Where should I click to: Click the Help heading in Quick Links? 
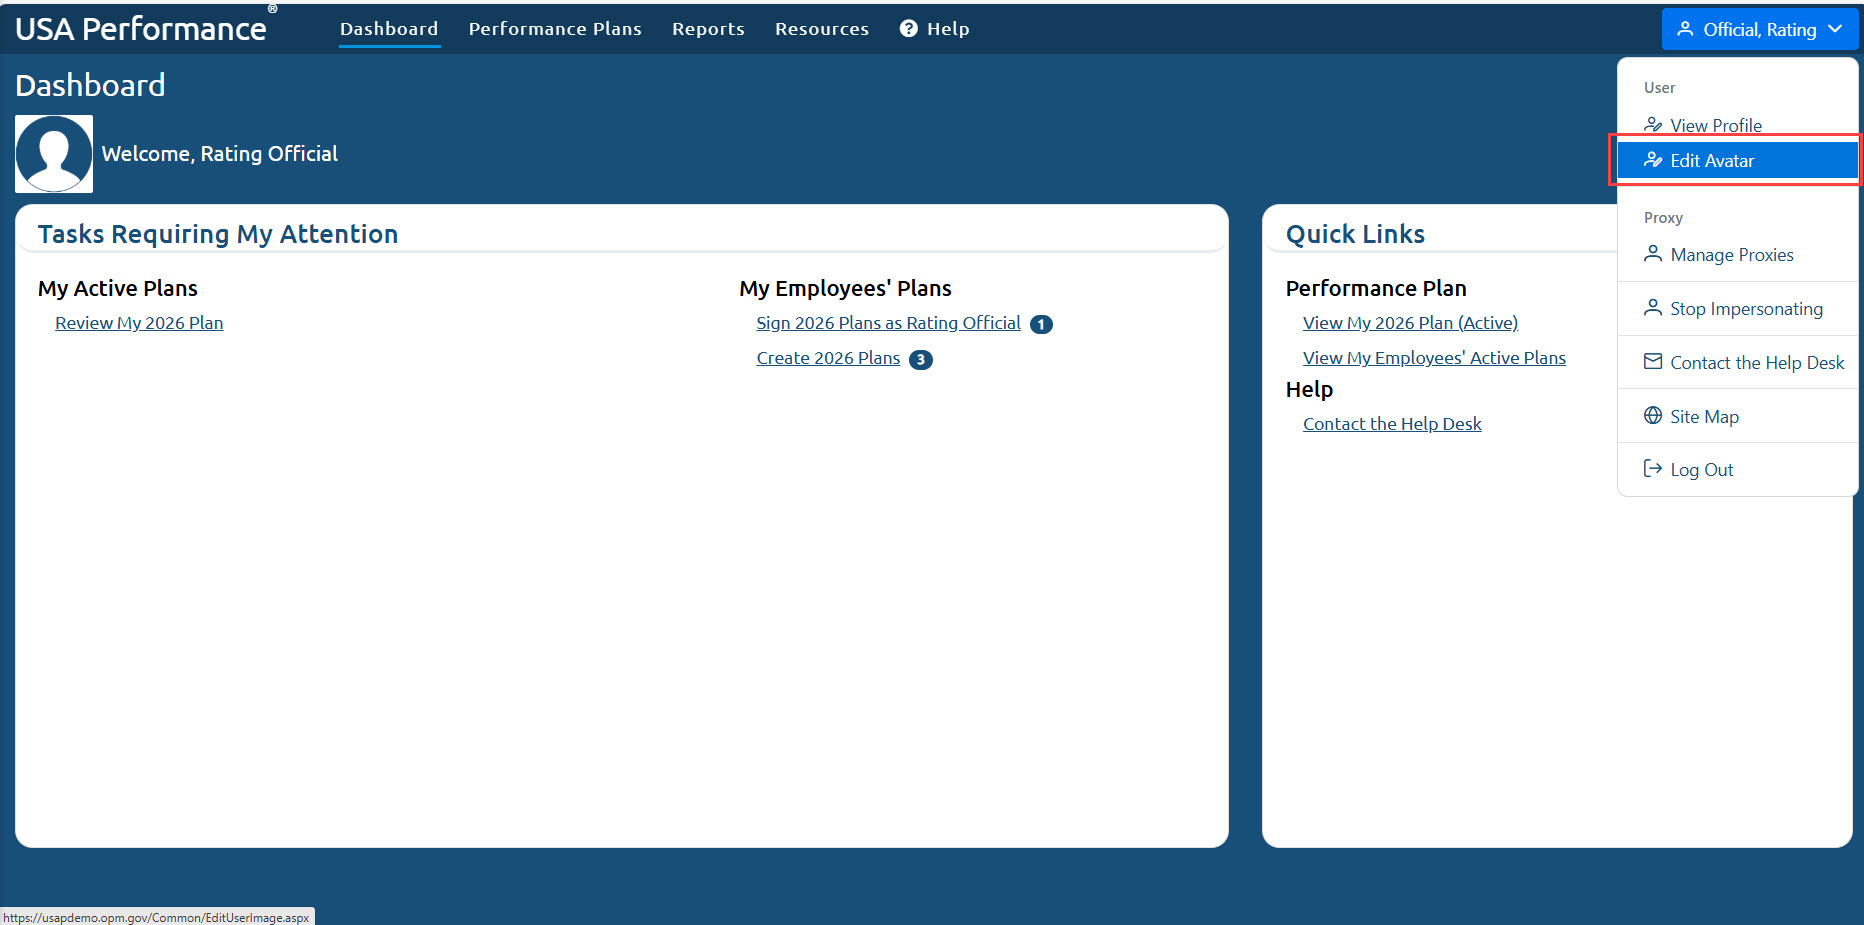1309,389
